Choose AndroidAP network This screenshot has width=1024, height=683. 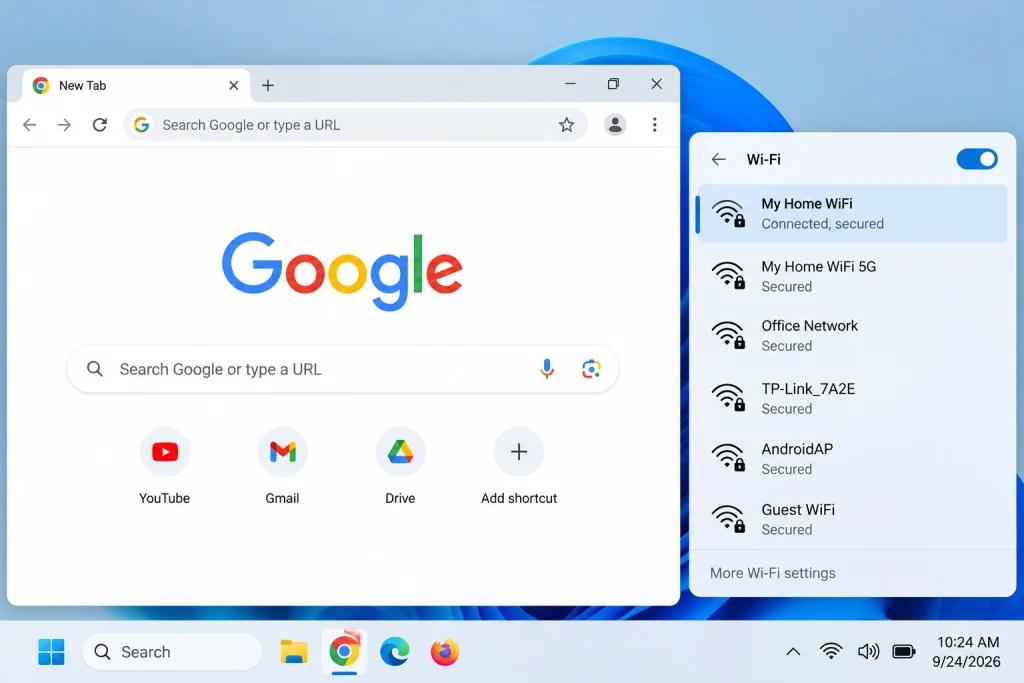(x=852, y=458)
